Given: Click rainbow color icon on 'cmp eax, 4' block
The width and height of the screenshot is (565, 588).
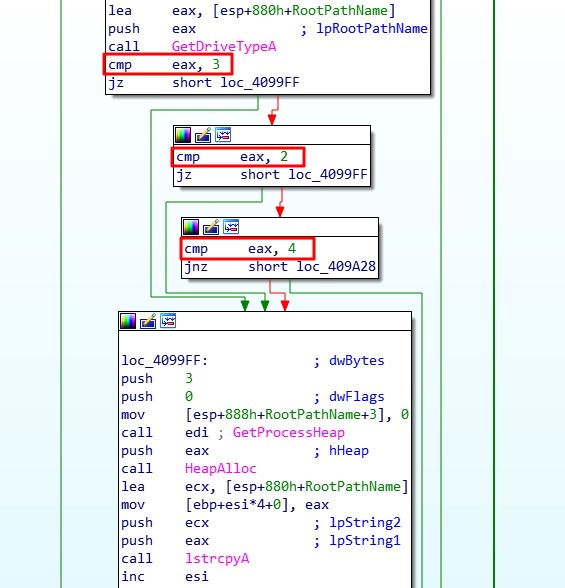Looking at the screenshot, I should click(x=191, y=227).
